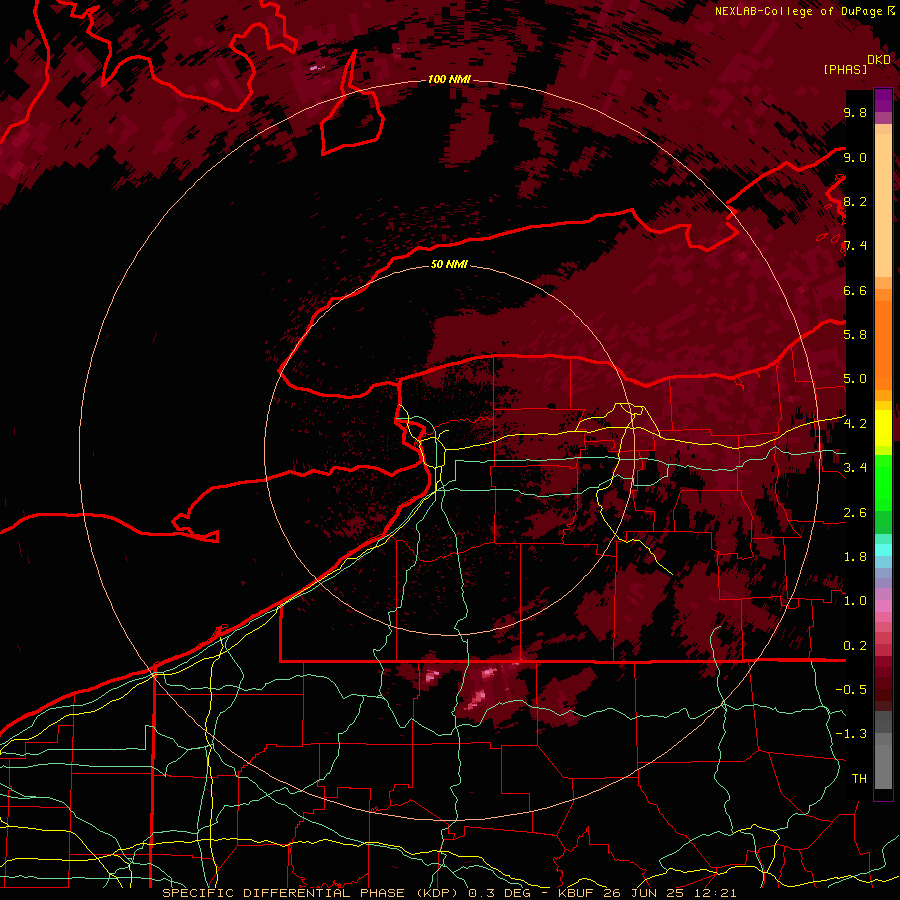Click the 0.2 value on color scale
This screenshot has height=900, width=900.
[x=855, y=646]
